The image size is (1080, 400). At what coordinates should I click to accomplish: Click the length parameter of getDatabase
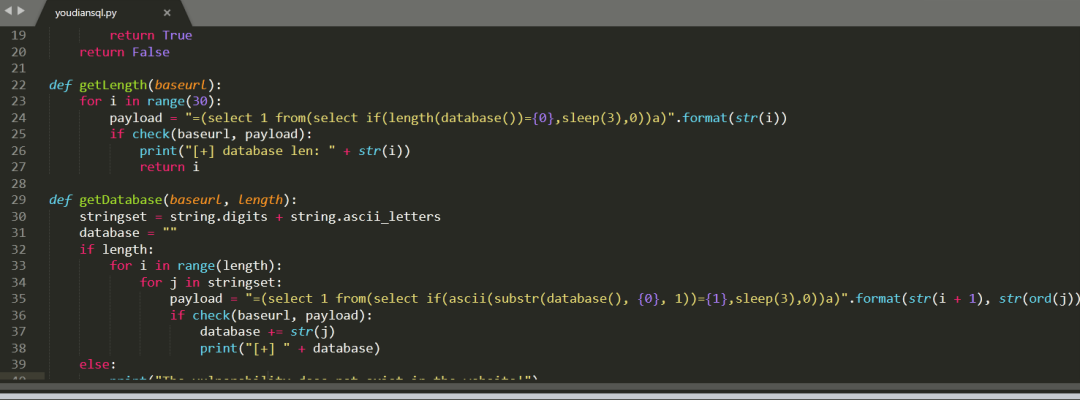260,200
